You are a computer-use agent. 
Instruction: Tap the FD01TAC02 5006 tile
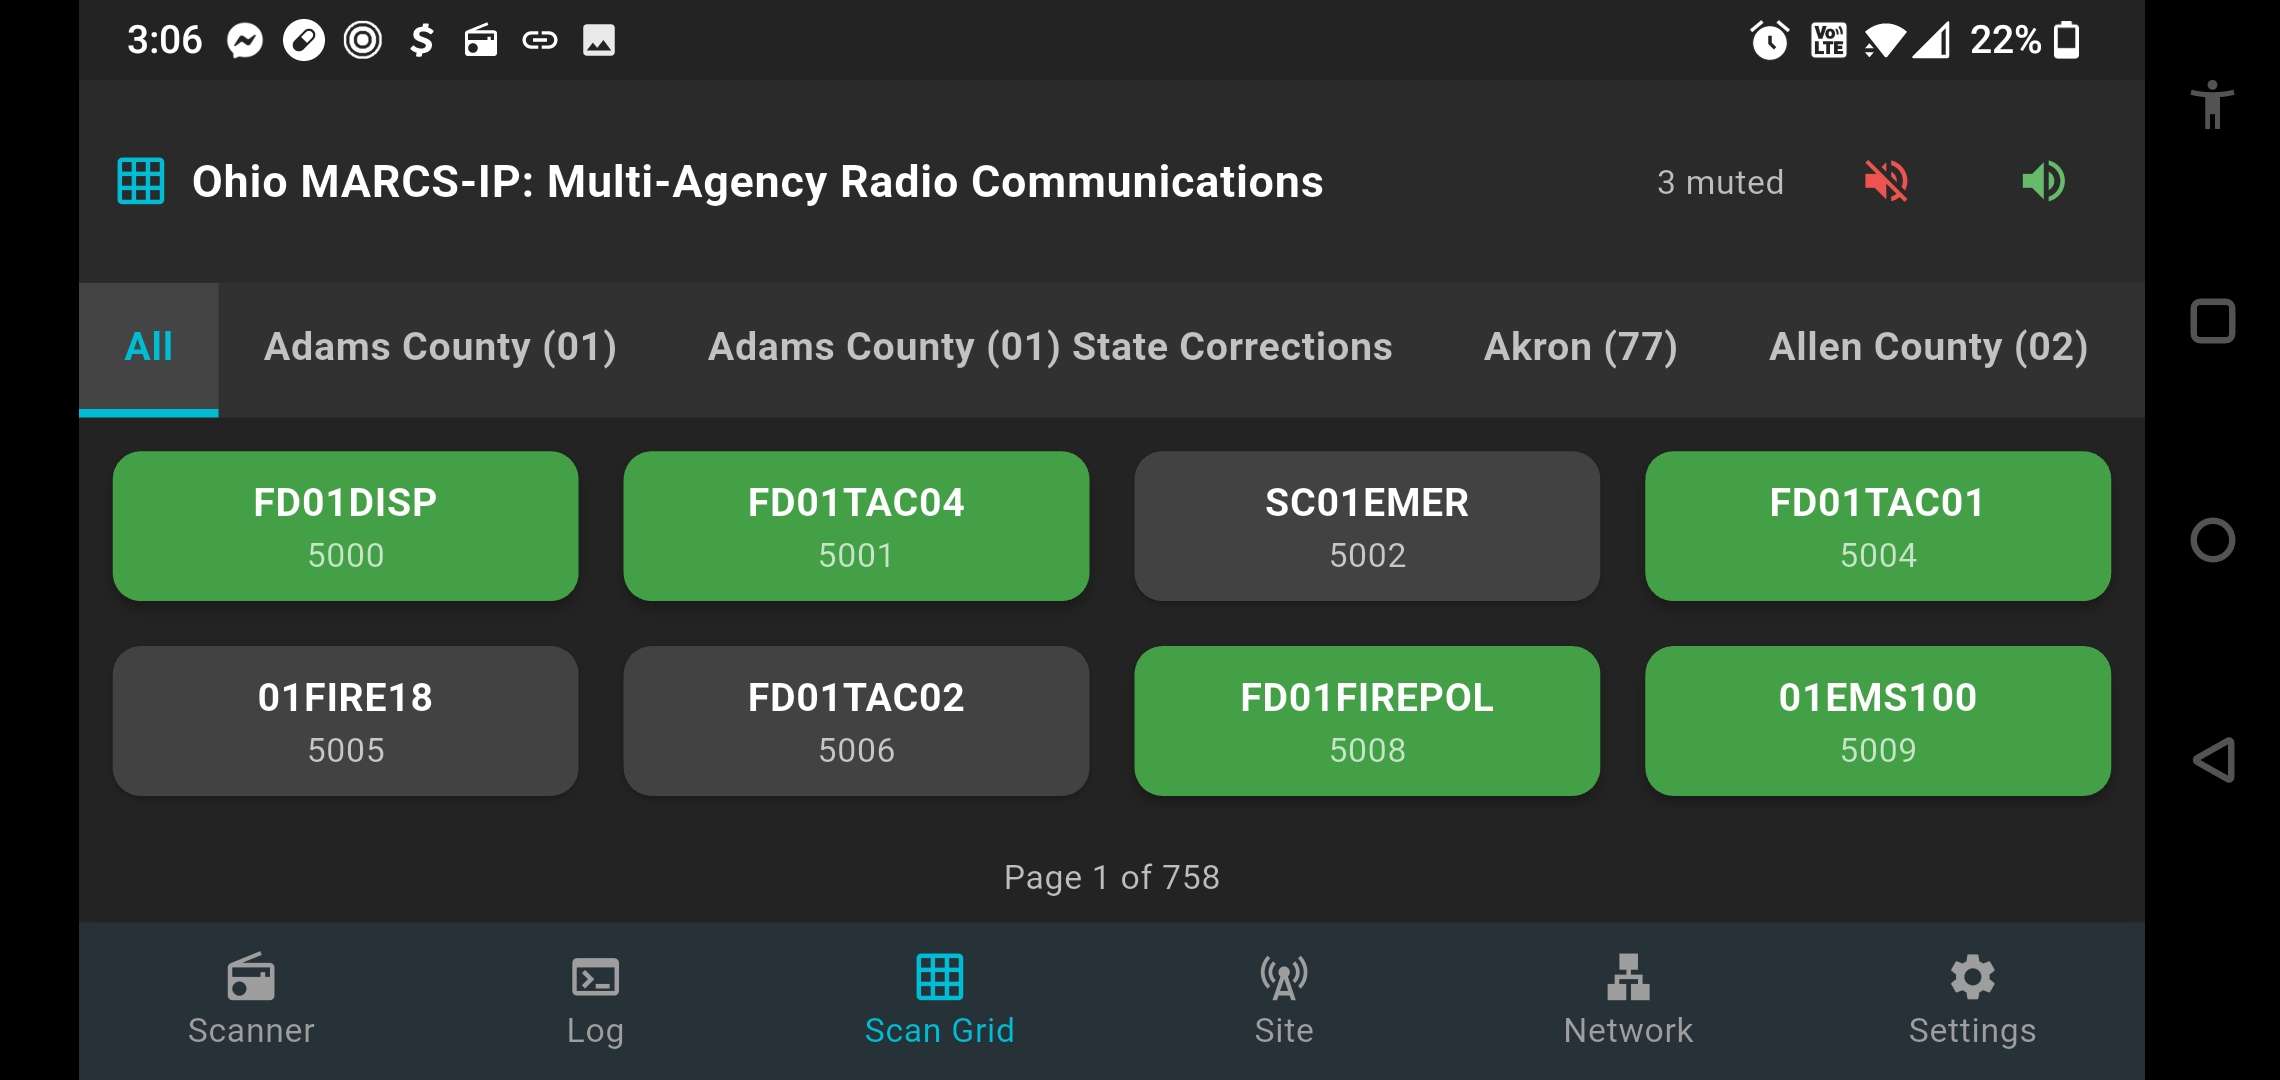856,721
